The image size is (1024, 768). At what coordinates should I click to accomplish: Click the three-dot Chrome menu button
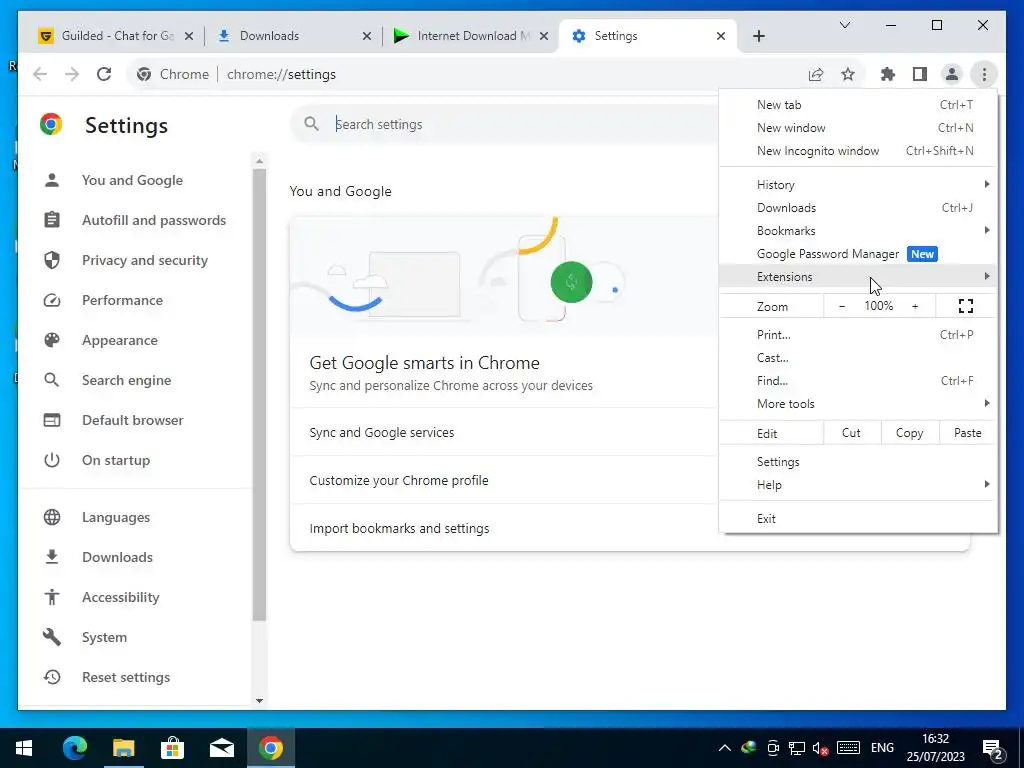point(984,74)
